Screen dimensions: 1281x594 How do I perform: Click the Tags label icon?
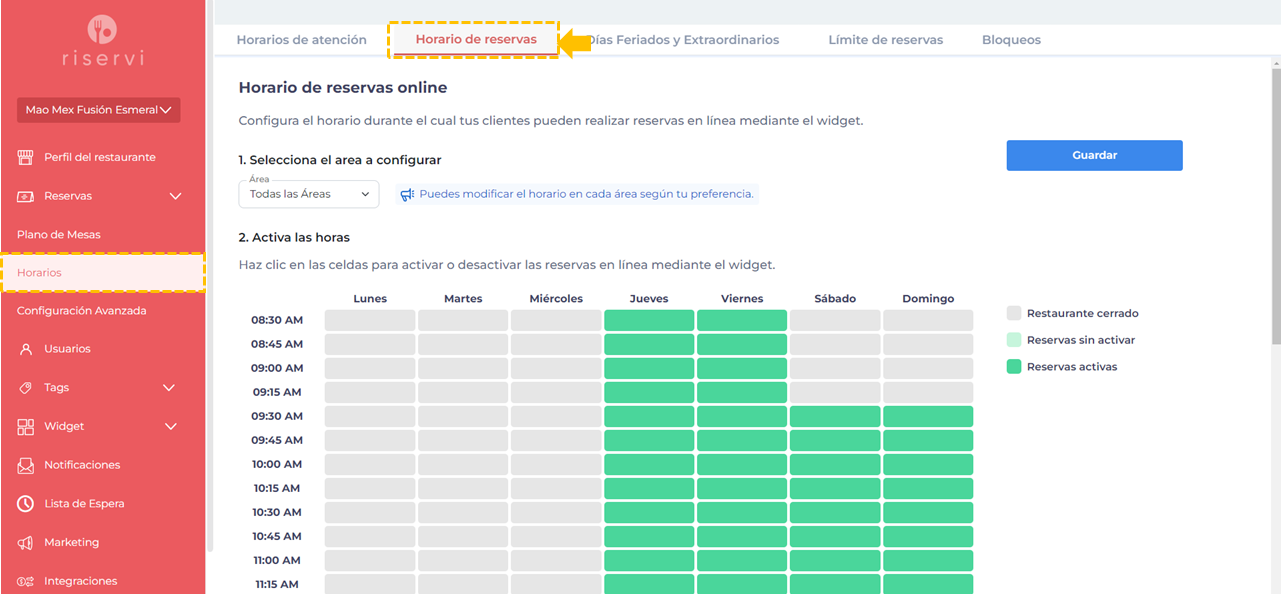point(26,388)
